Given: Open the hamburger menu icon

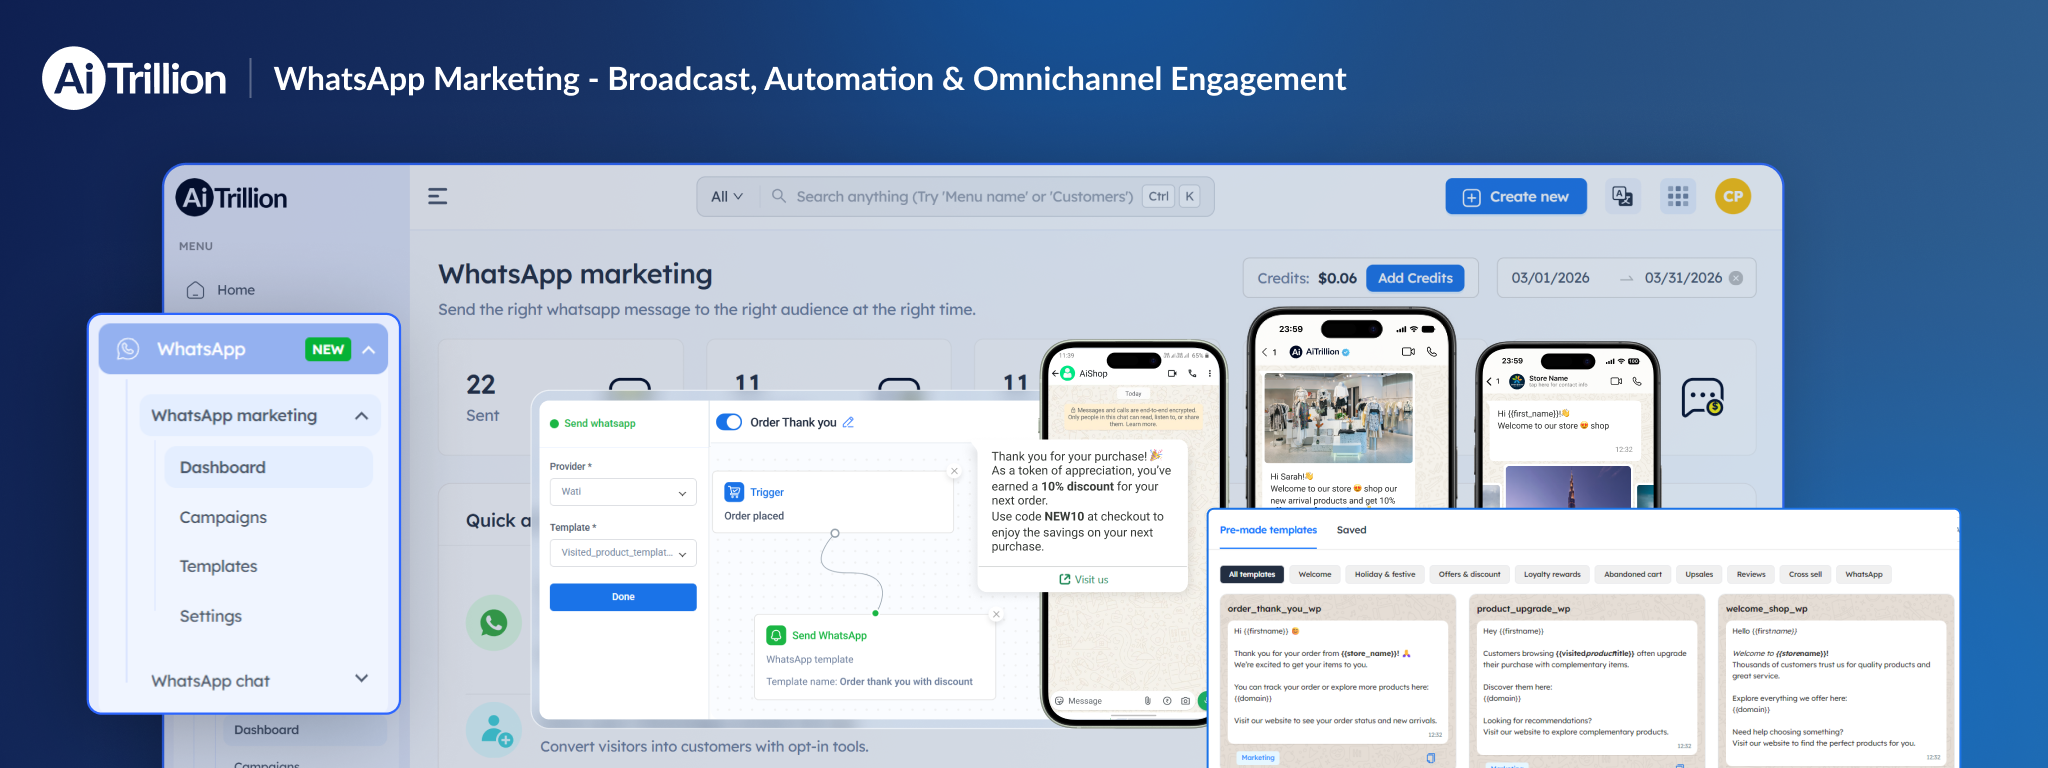Looking at the screenshot, I should tap(437, 196).
